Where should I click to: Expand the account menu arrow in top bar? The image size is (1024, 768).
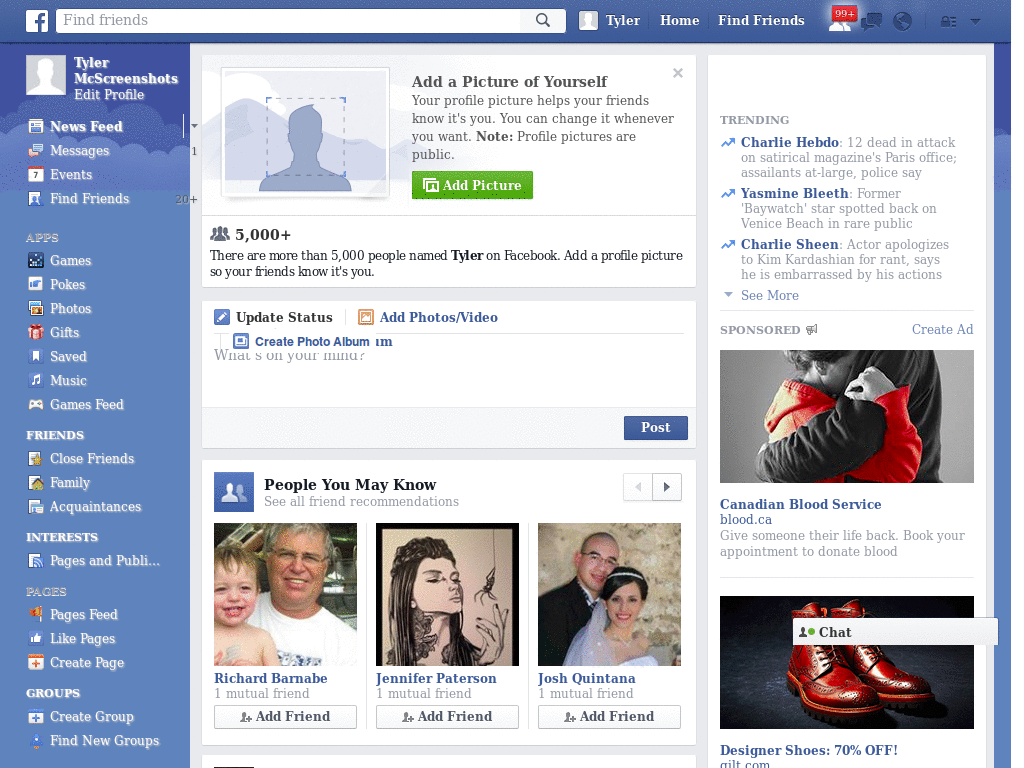pos(976,22)
